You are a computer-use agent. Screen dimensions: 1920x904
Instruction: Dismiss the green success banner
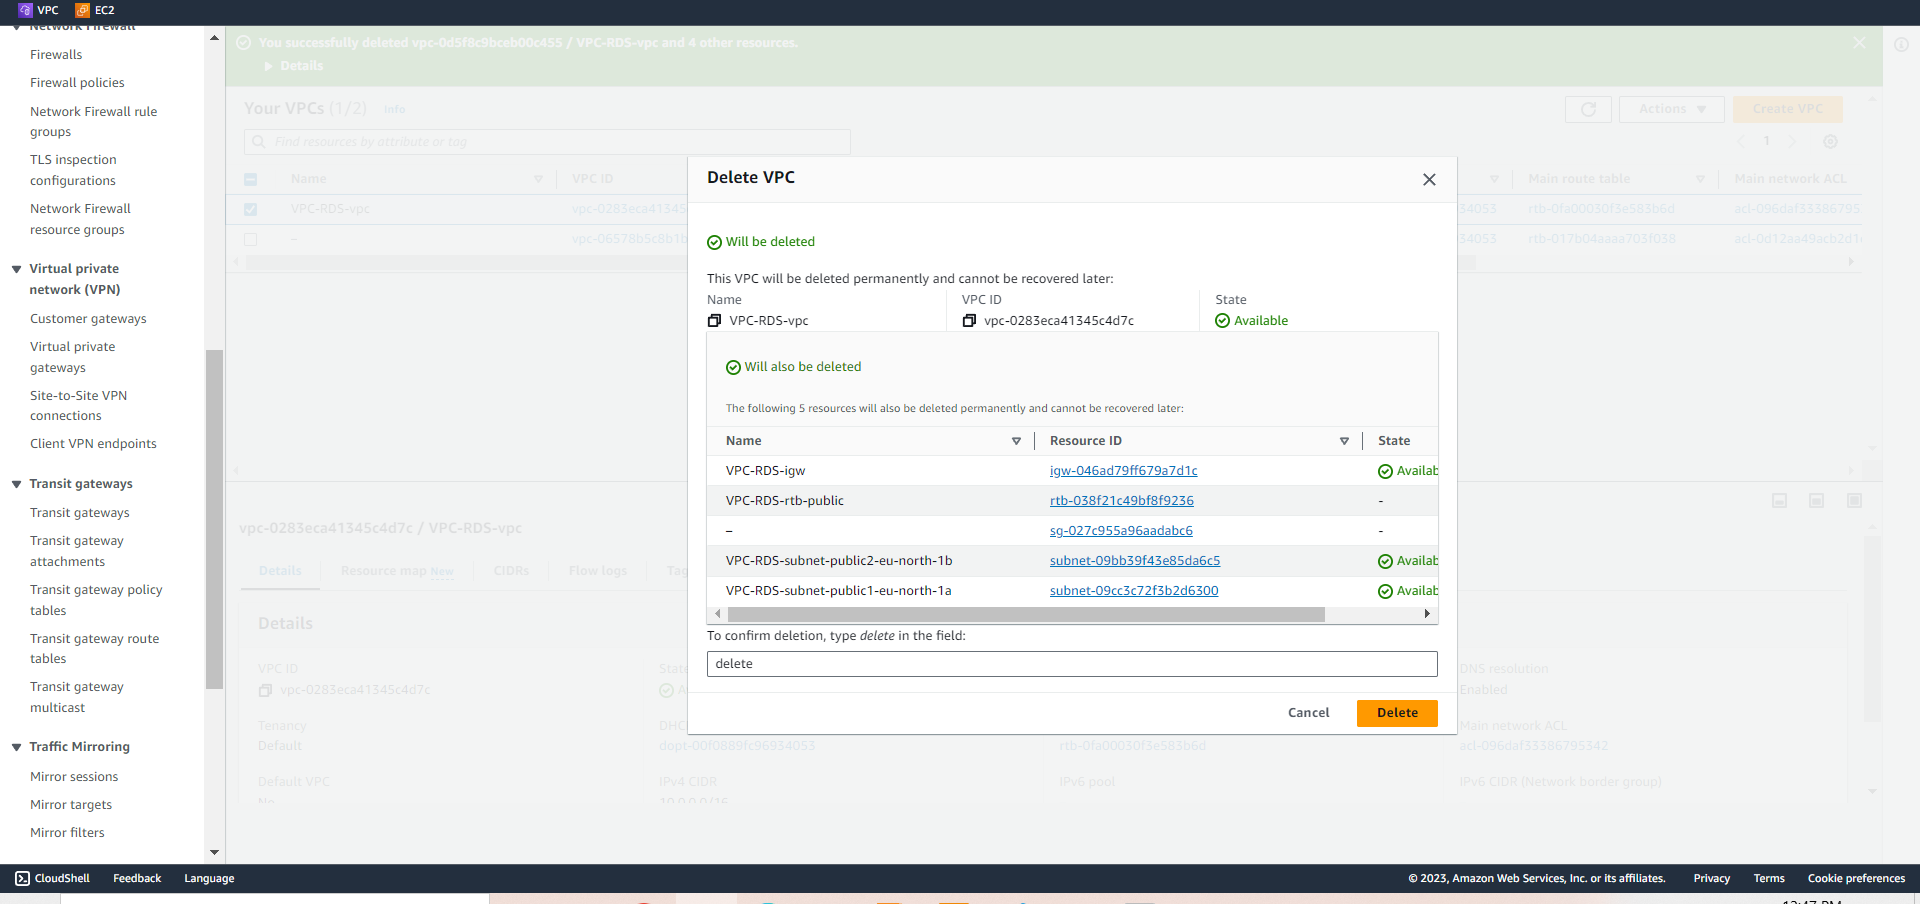[x=1859, y=42]
